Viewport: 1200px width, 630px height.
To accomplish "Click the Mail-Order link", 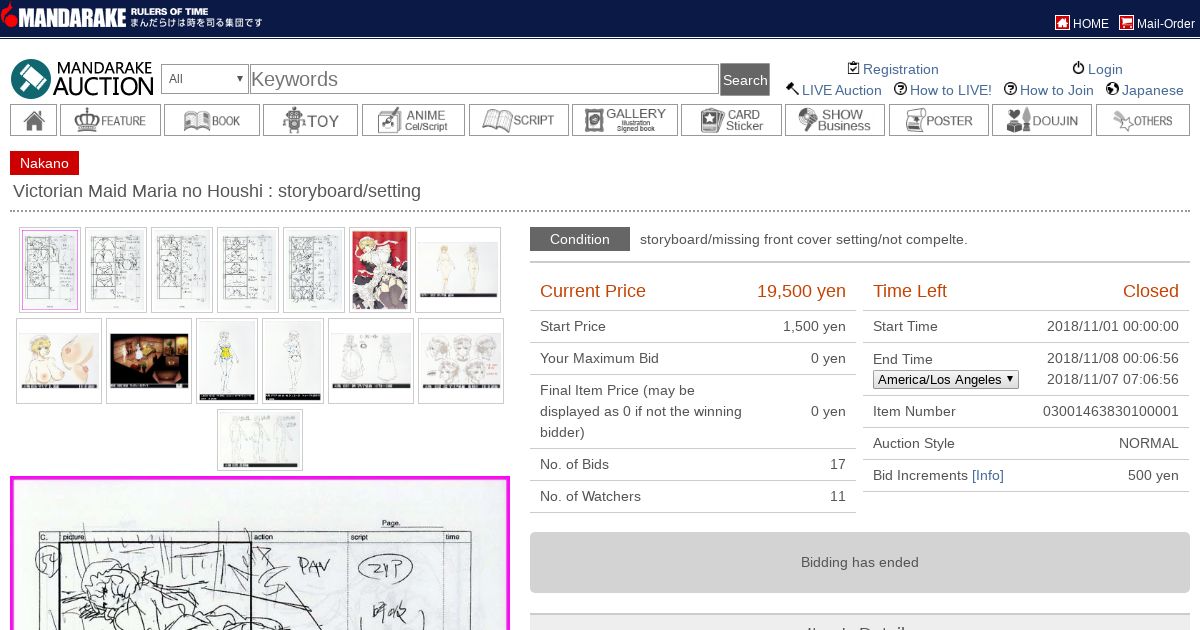I will 1166,24.
